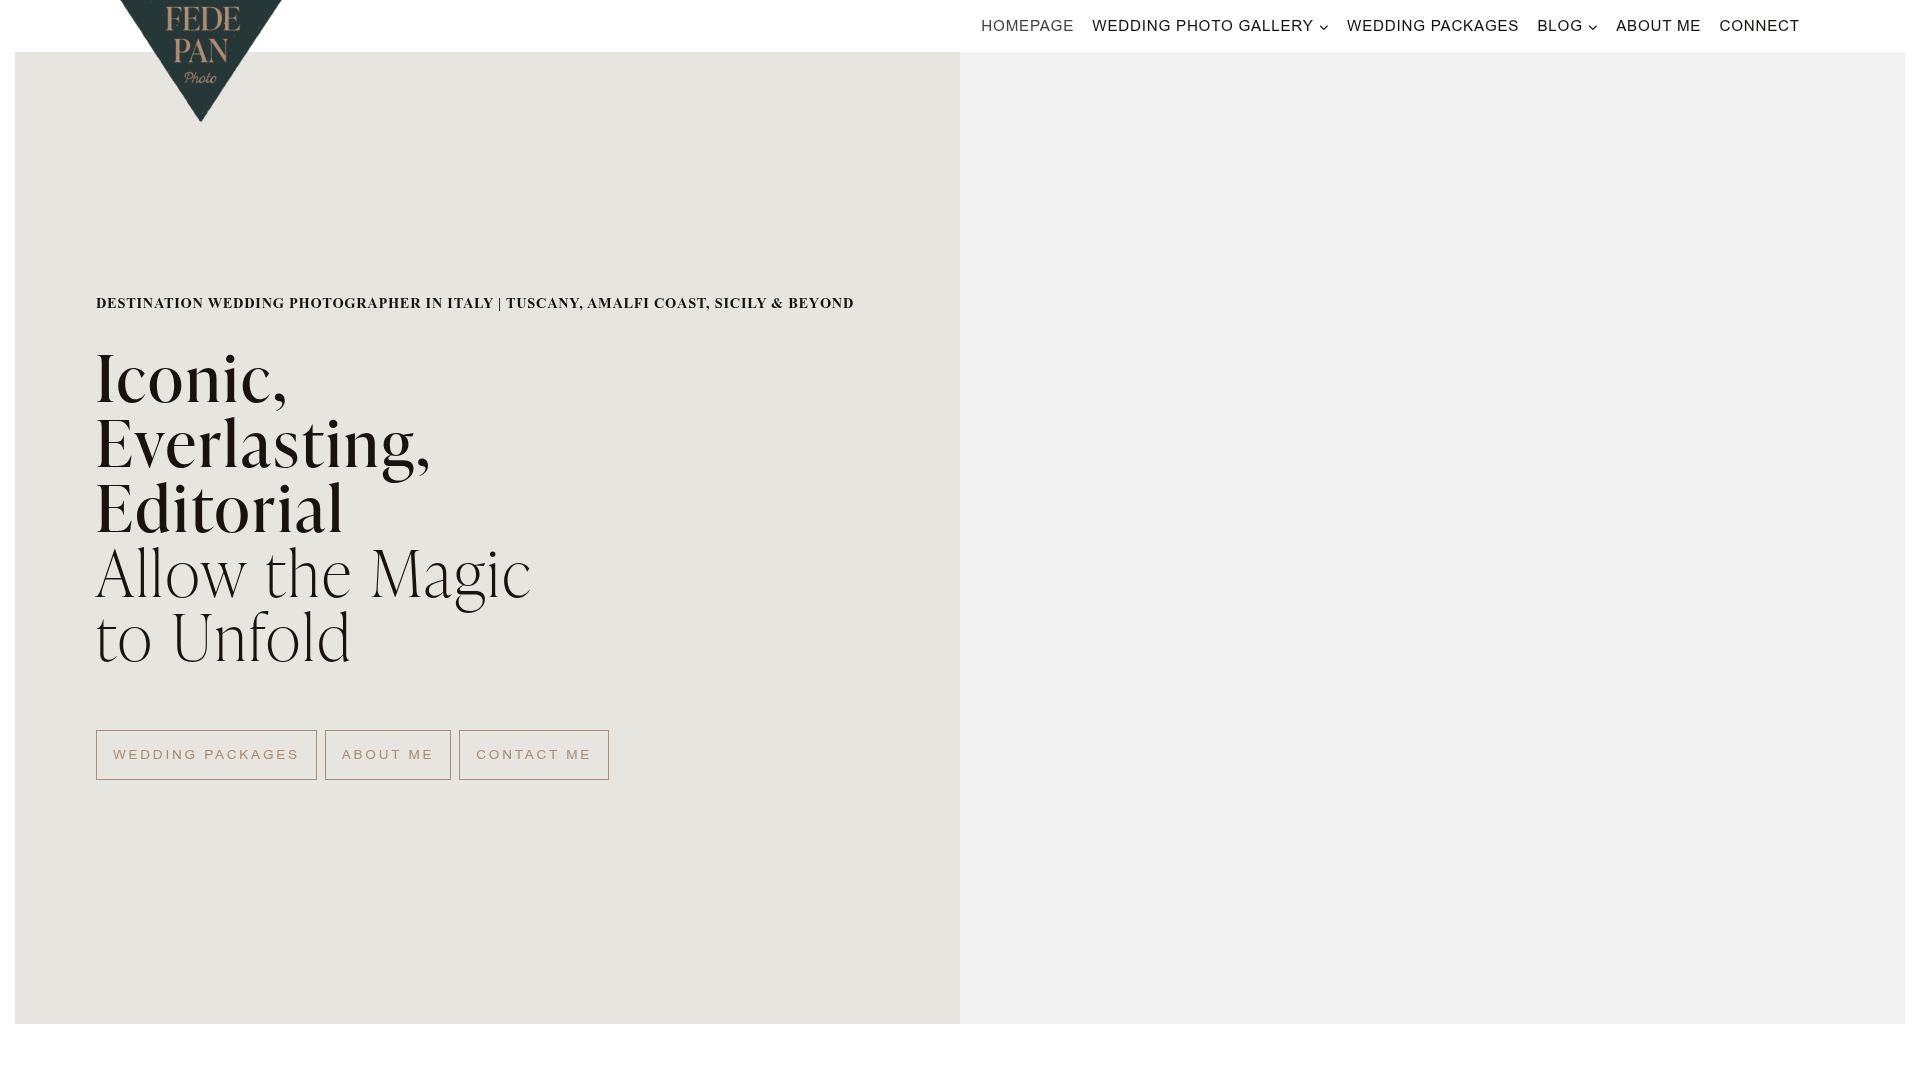Open the Homepage menu item
Viewport: 1920px width, 1080px height.
pyautogui.click(x=1027, y=26)
